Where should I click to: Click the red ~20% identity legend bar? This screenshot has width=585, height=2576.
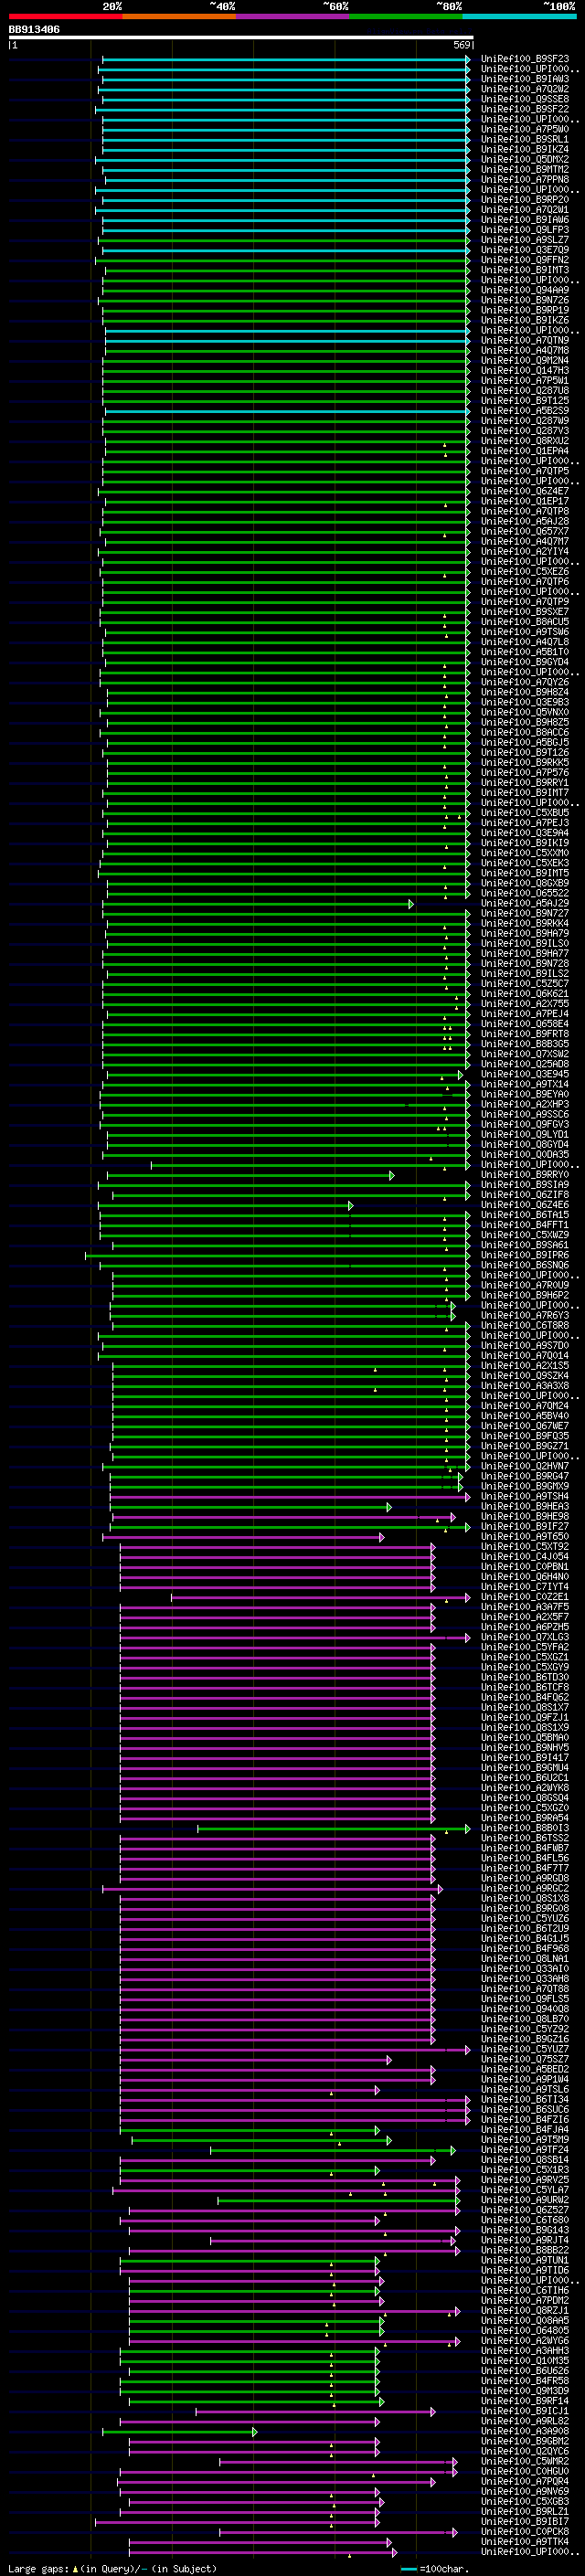tap(66, 16)
